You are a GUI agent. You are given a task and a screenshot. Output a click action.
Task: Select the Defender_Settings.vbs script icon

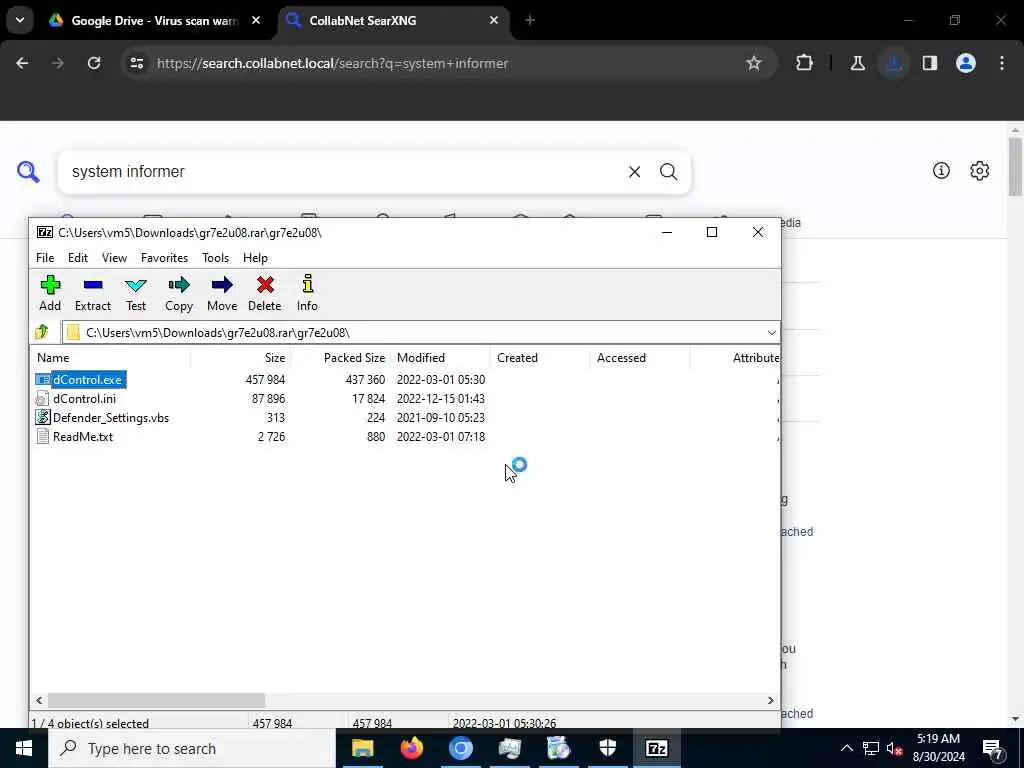pyautogui.click(x=42, y=417)
